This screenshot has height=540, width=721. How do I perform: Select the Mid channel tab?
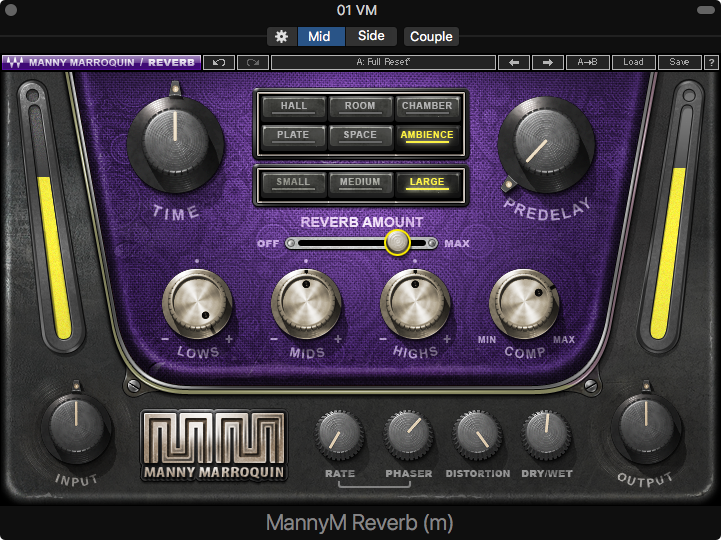pyautogui.click(x=321, y=36)
